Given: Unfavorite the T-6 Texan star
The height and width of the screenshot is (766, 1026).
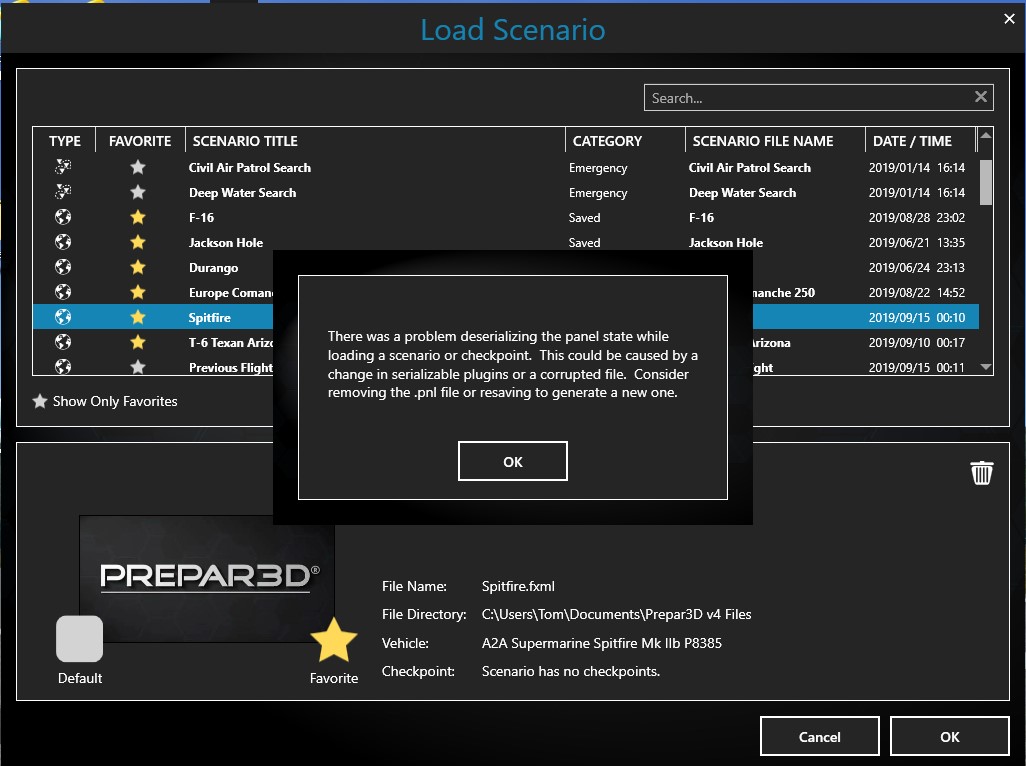Looking at the screenshot, I should tap(137, 342).
